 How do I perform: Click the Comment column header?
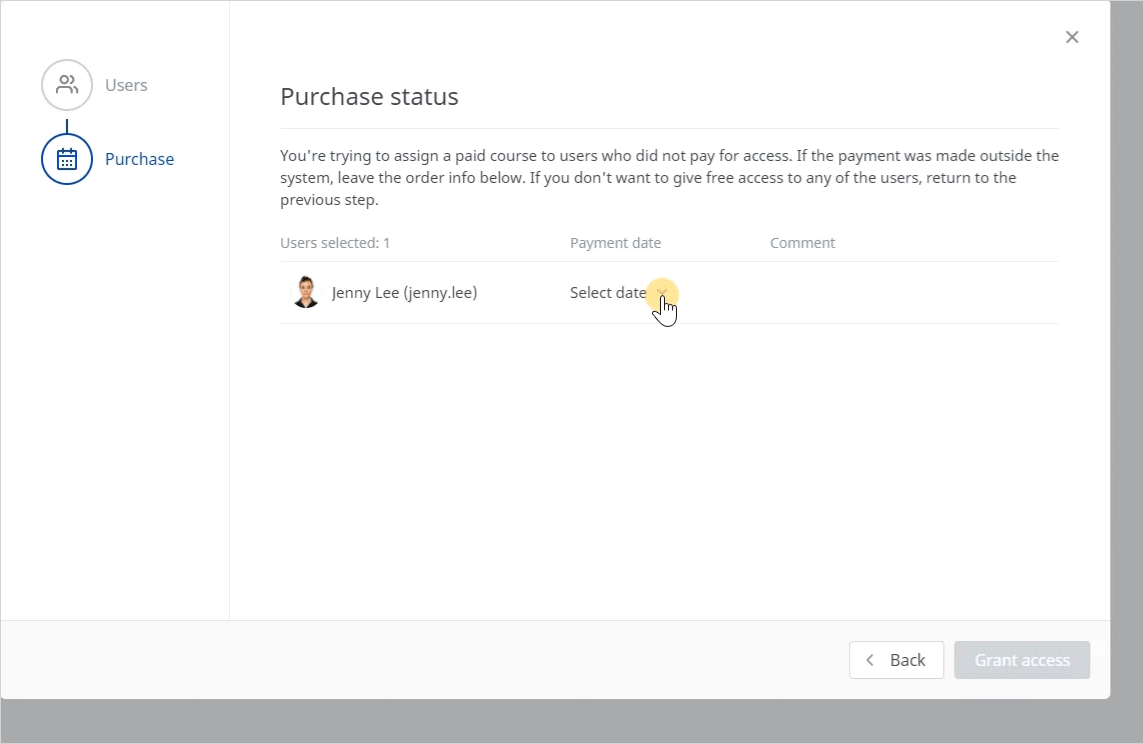pos(802,243)
